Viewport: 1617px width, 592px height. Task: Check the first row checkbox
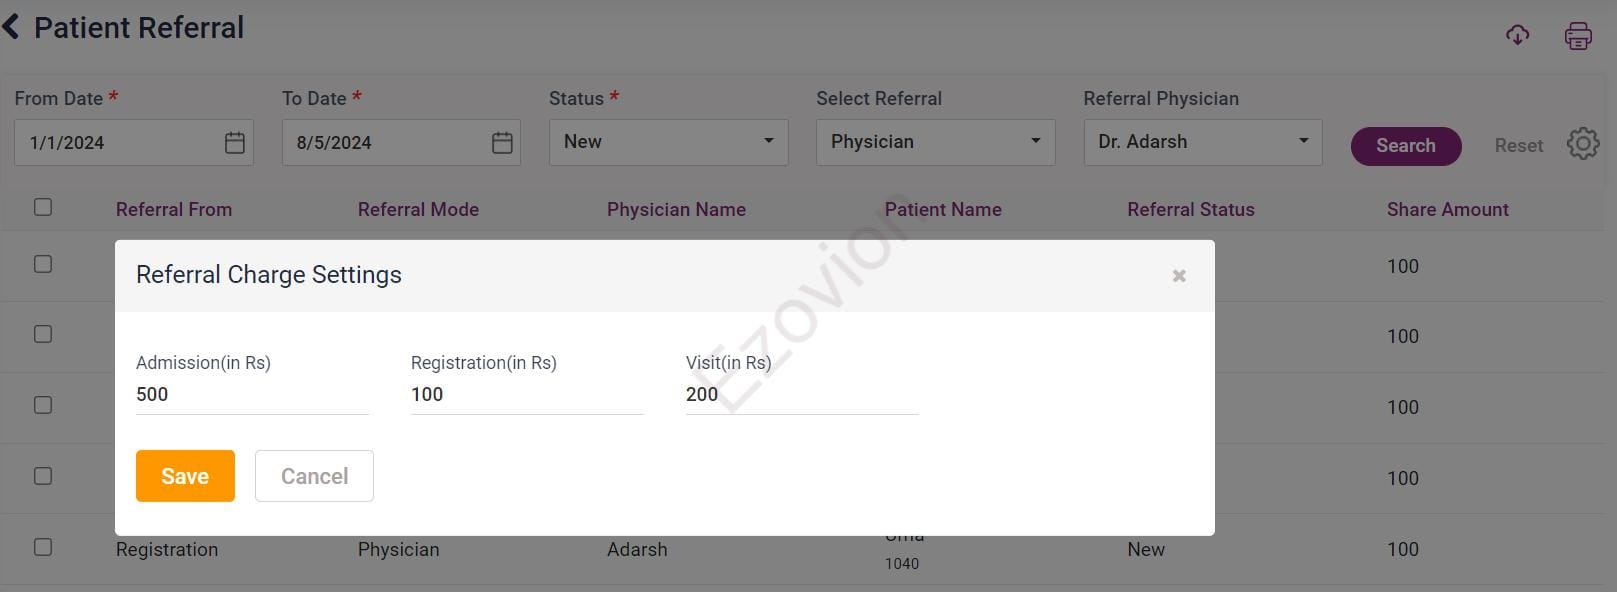pos(43,264)
